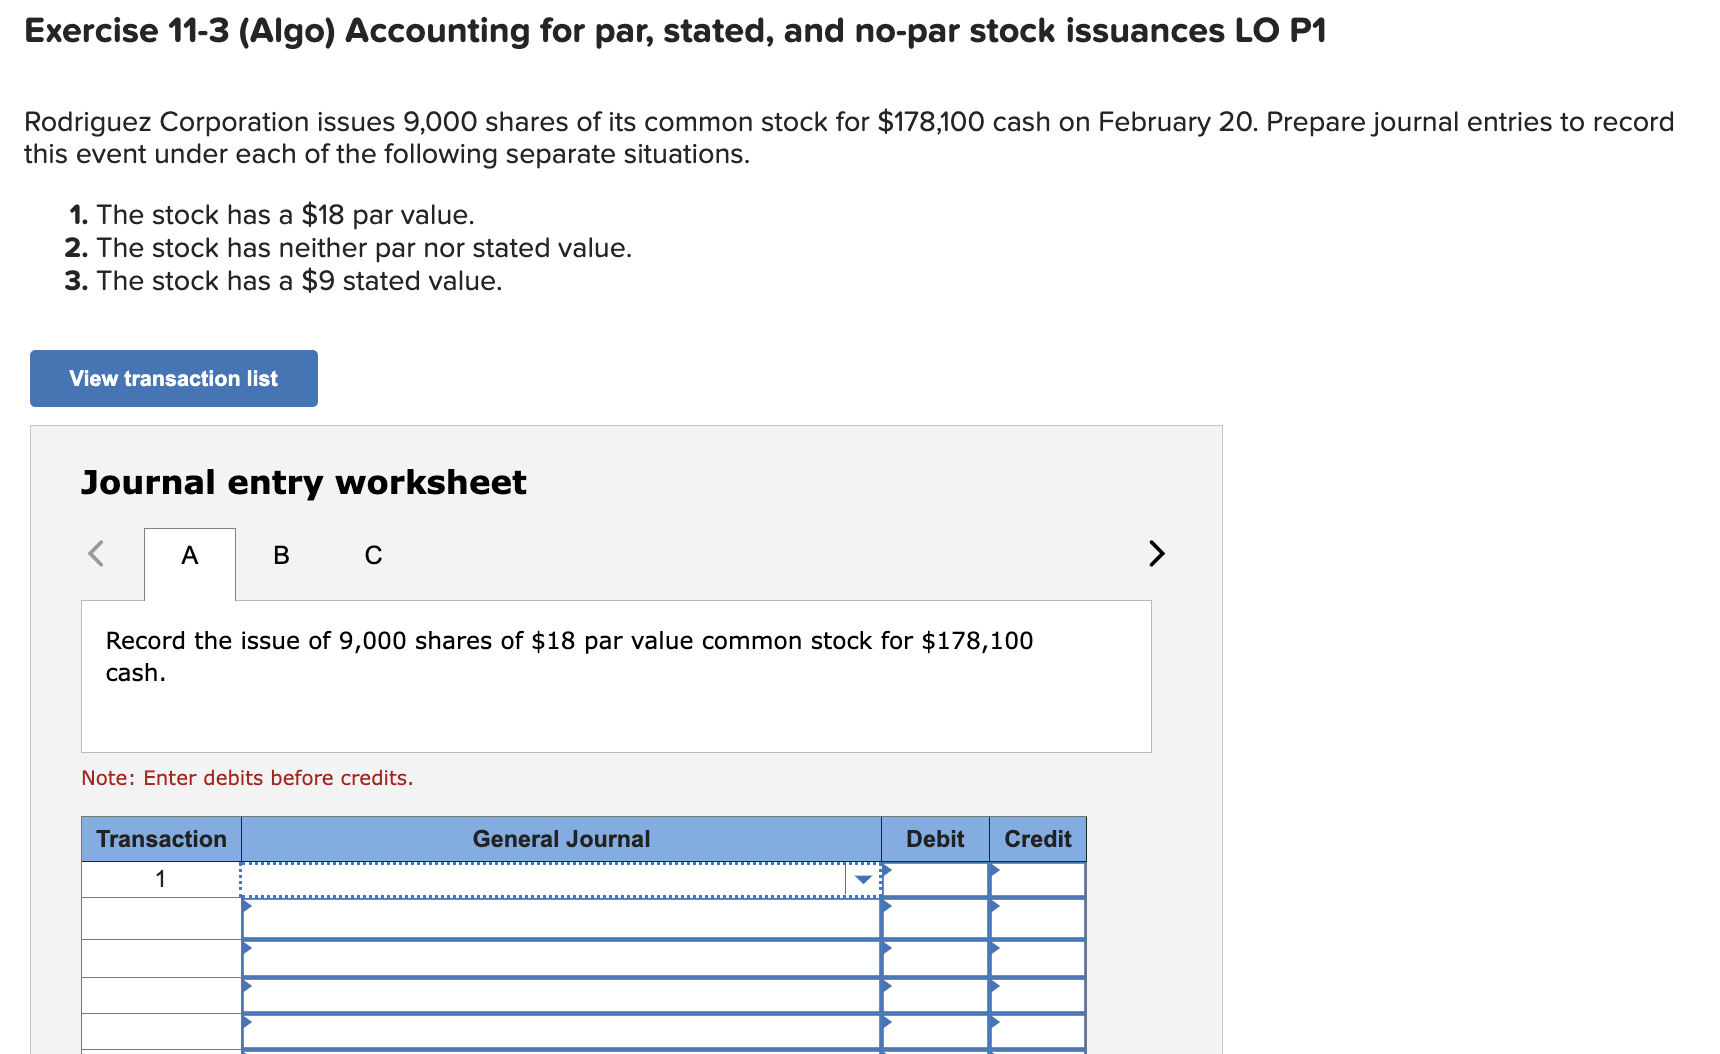Advance using the right navigation chevron
Screen dimensions: 1720x1054
(1156, 554)
